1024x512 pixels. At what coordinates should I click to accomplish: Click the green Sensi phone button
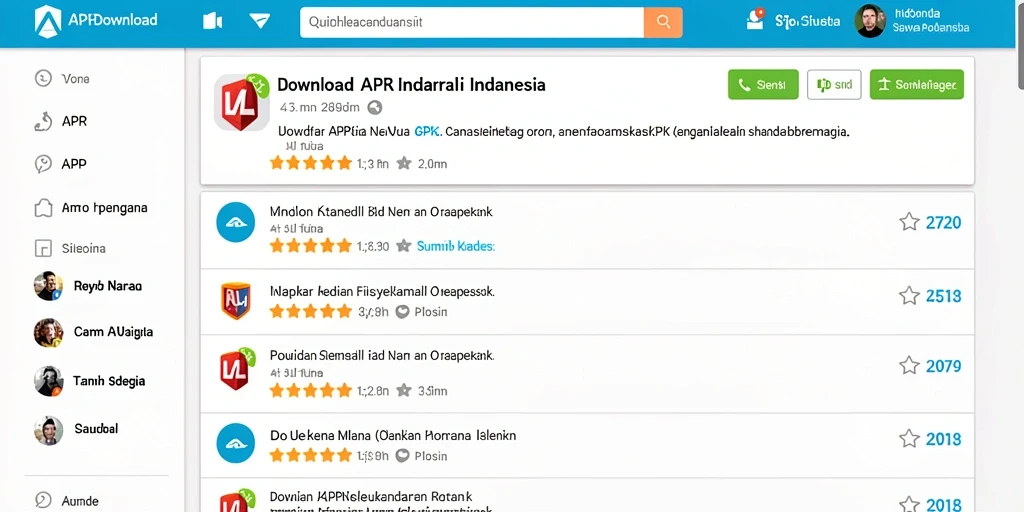coord(763,84)
